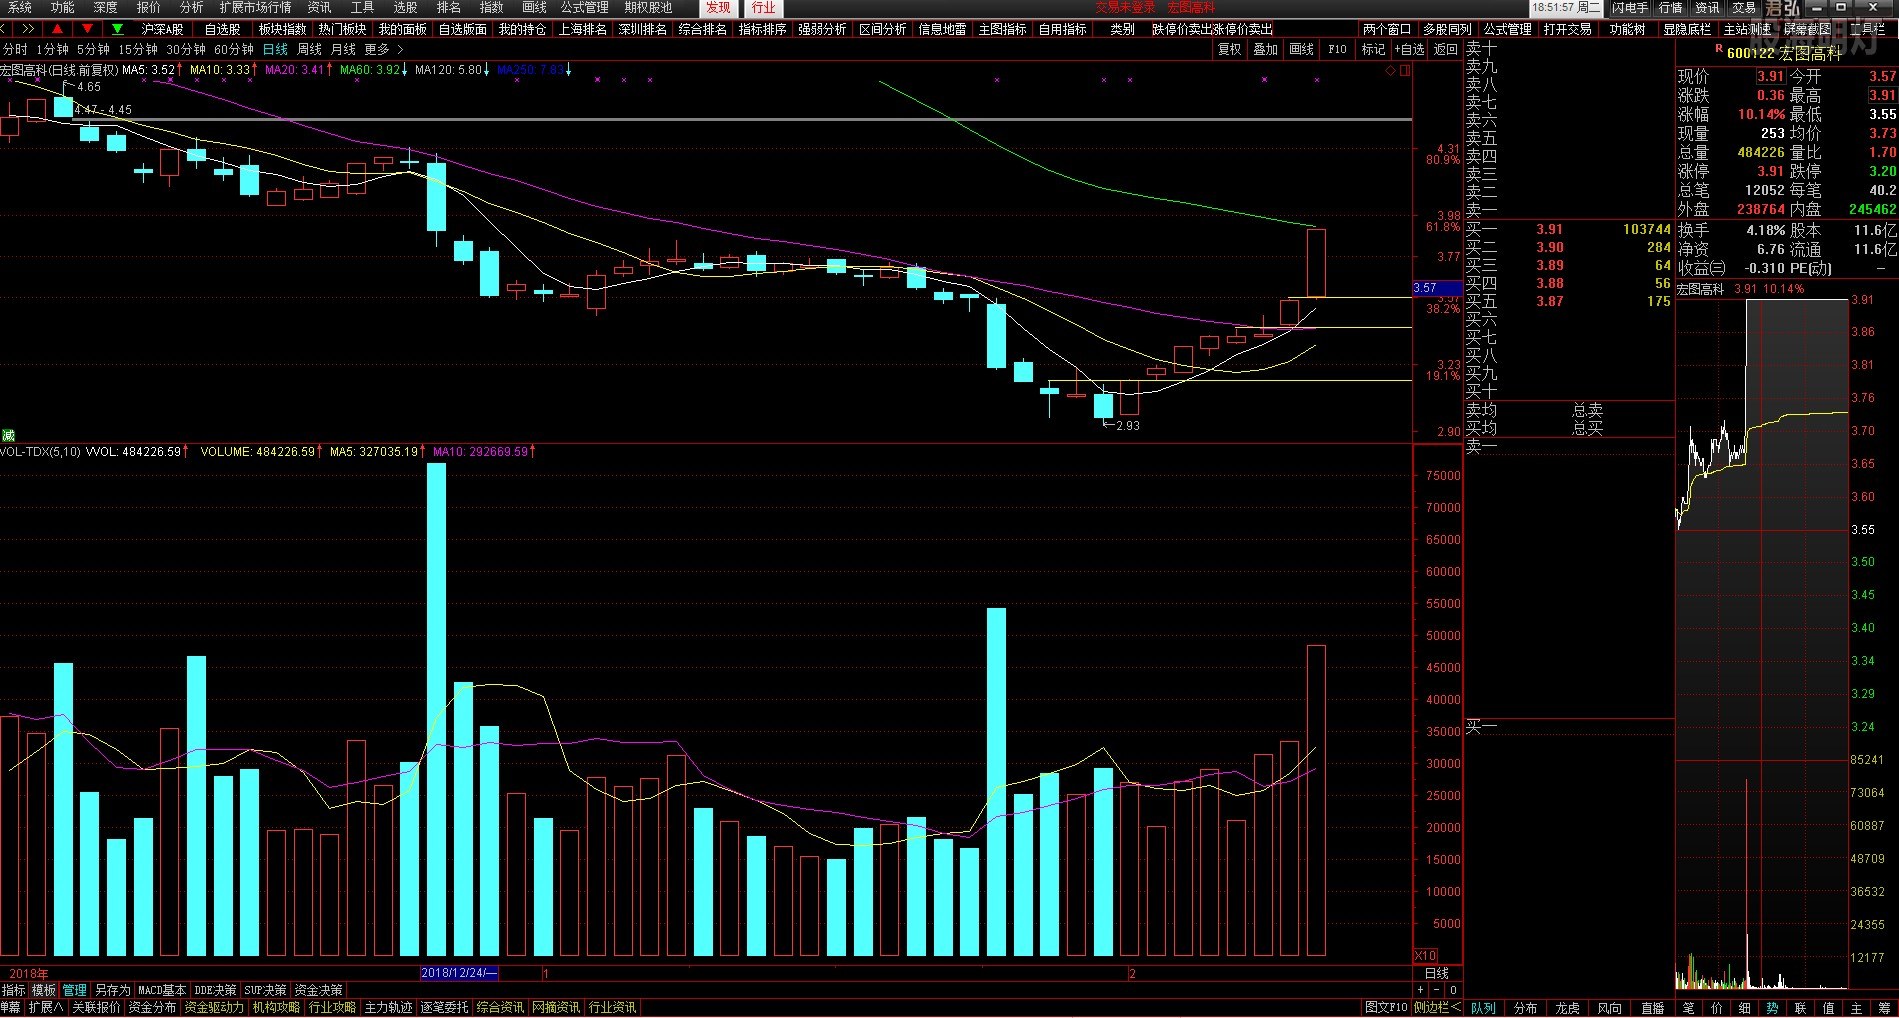Click the 筹 icon in bottom right bar
This screenshot has height=1018, width=1899.
click(x=1884, y=1008)
